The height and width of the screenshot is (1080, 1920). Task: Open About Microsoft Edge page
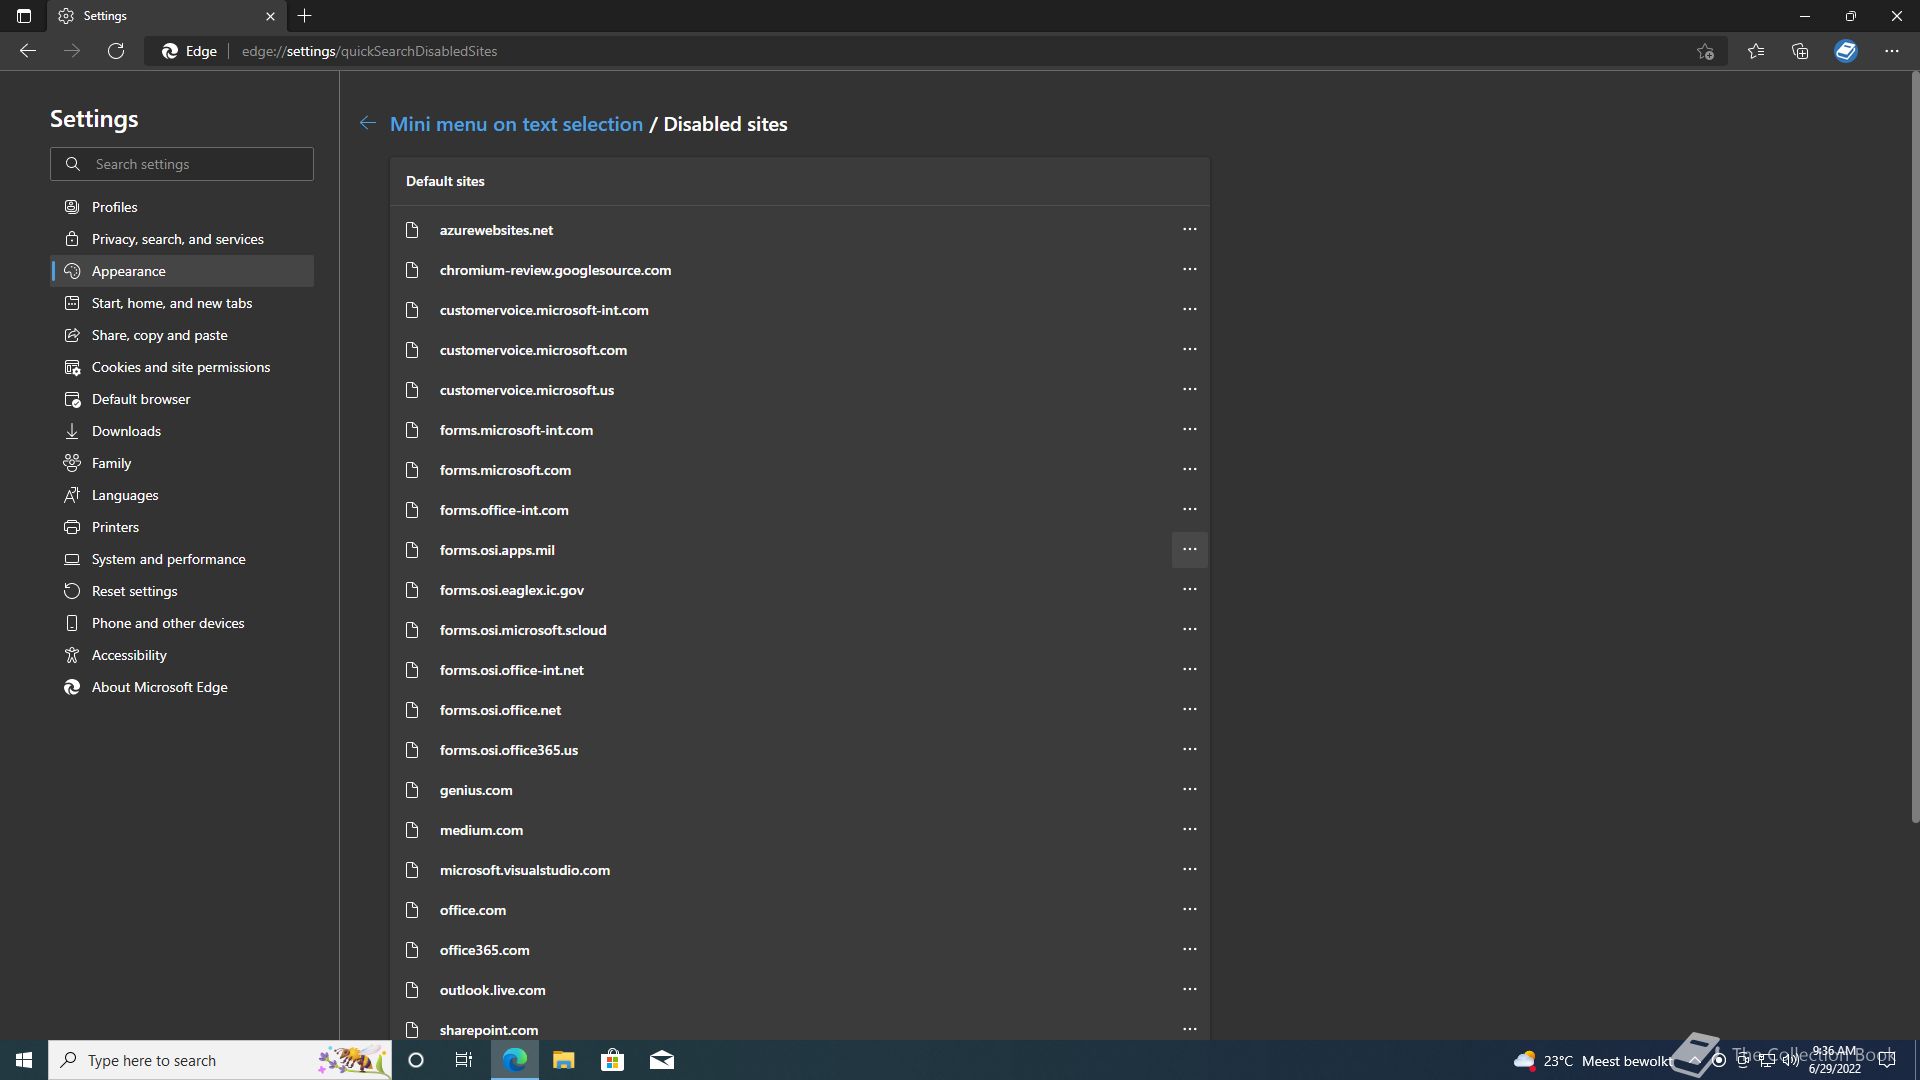(x=159, y=687)
